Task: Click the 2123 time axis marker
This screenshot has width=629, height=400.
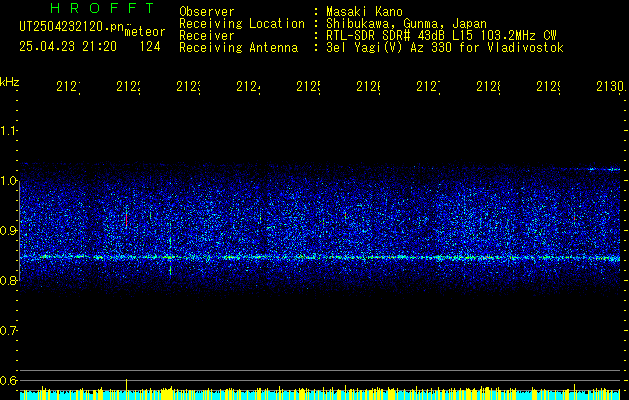Action: pyautogui.click(x=188, y=87)
